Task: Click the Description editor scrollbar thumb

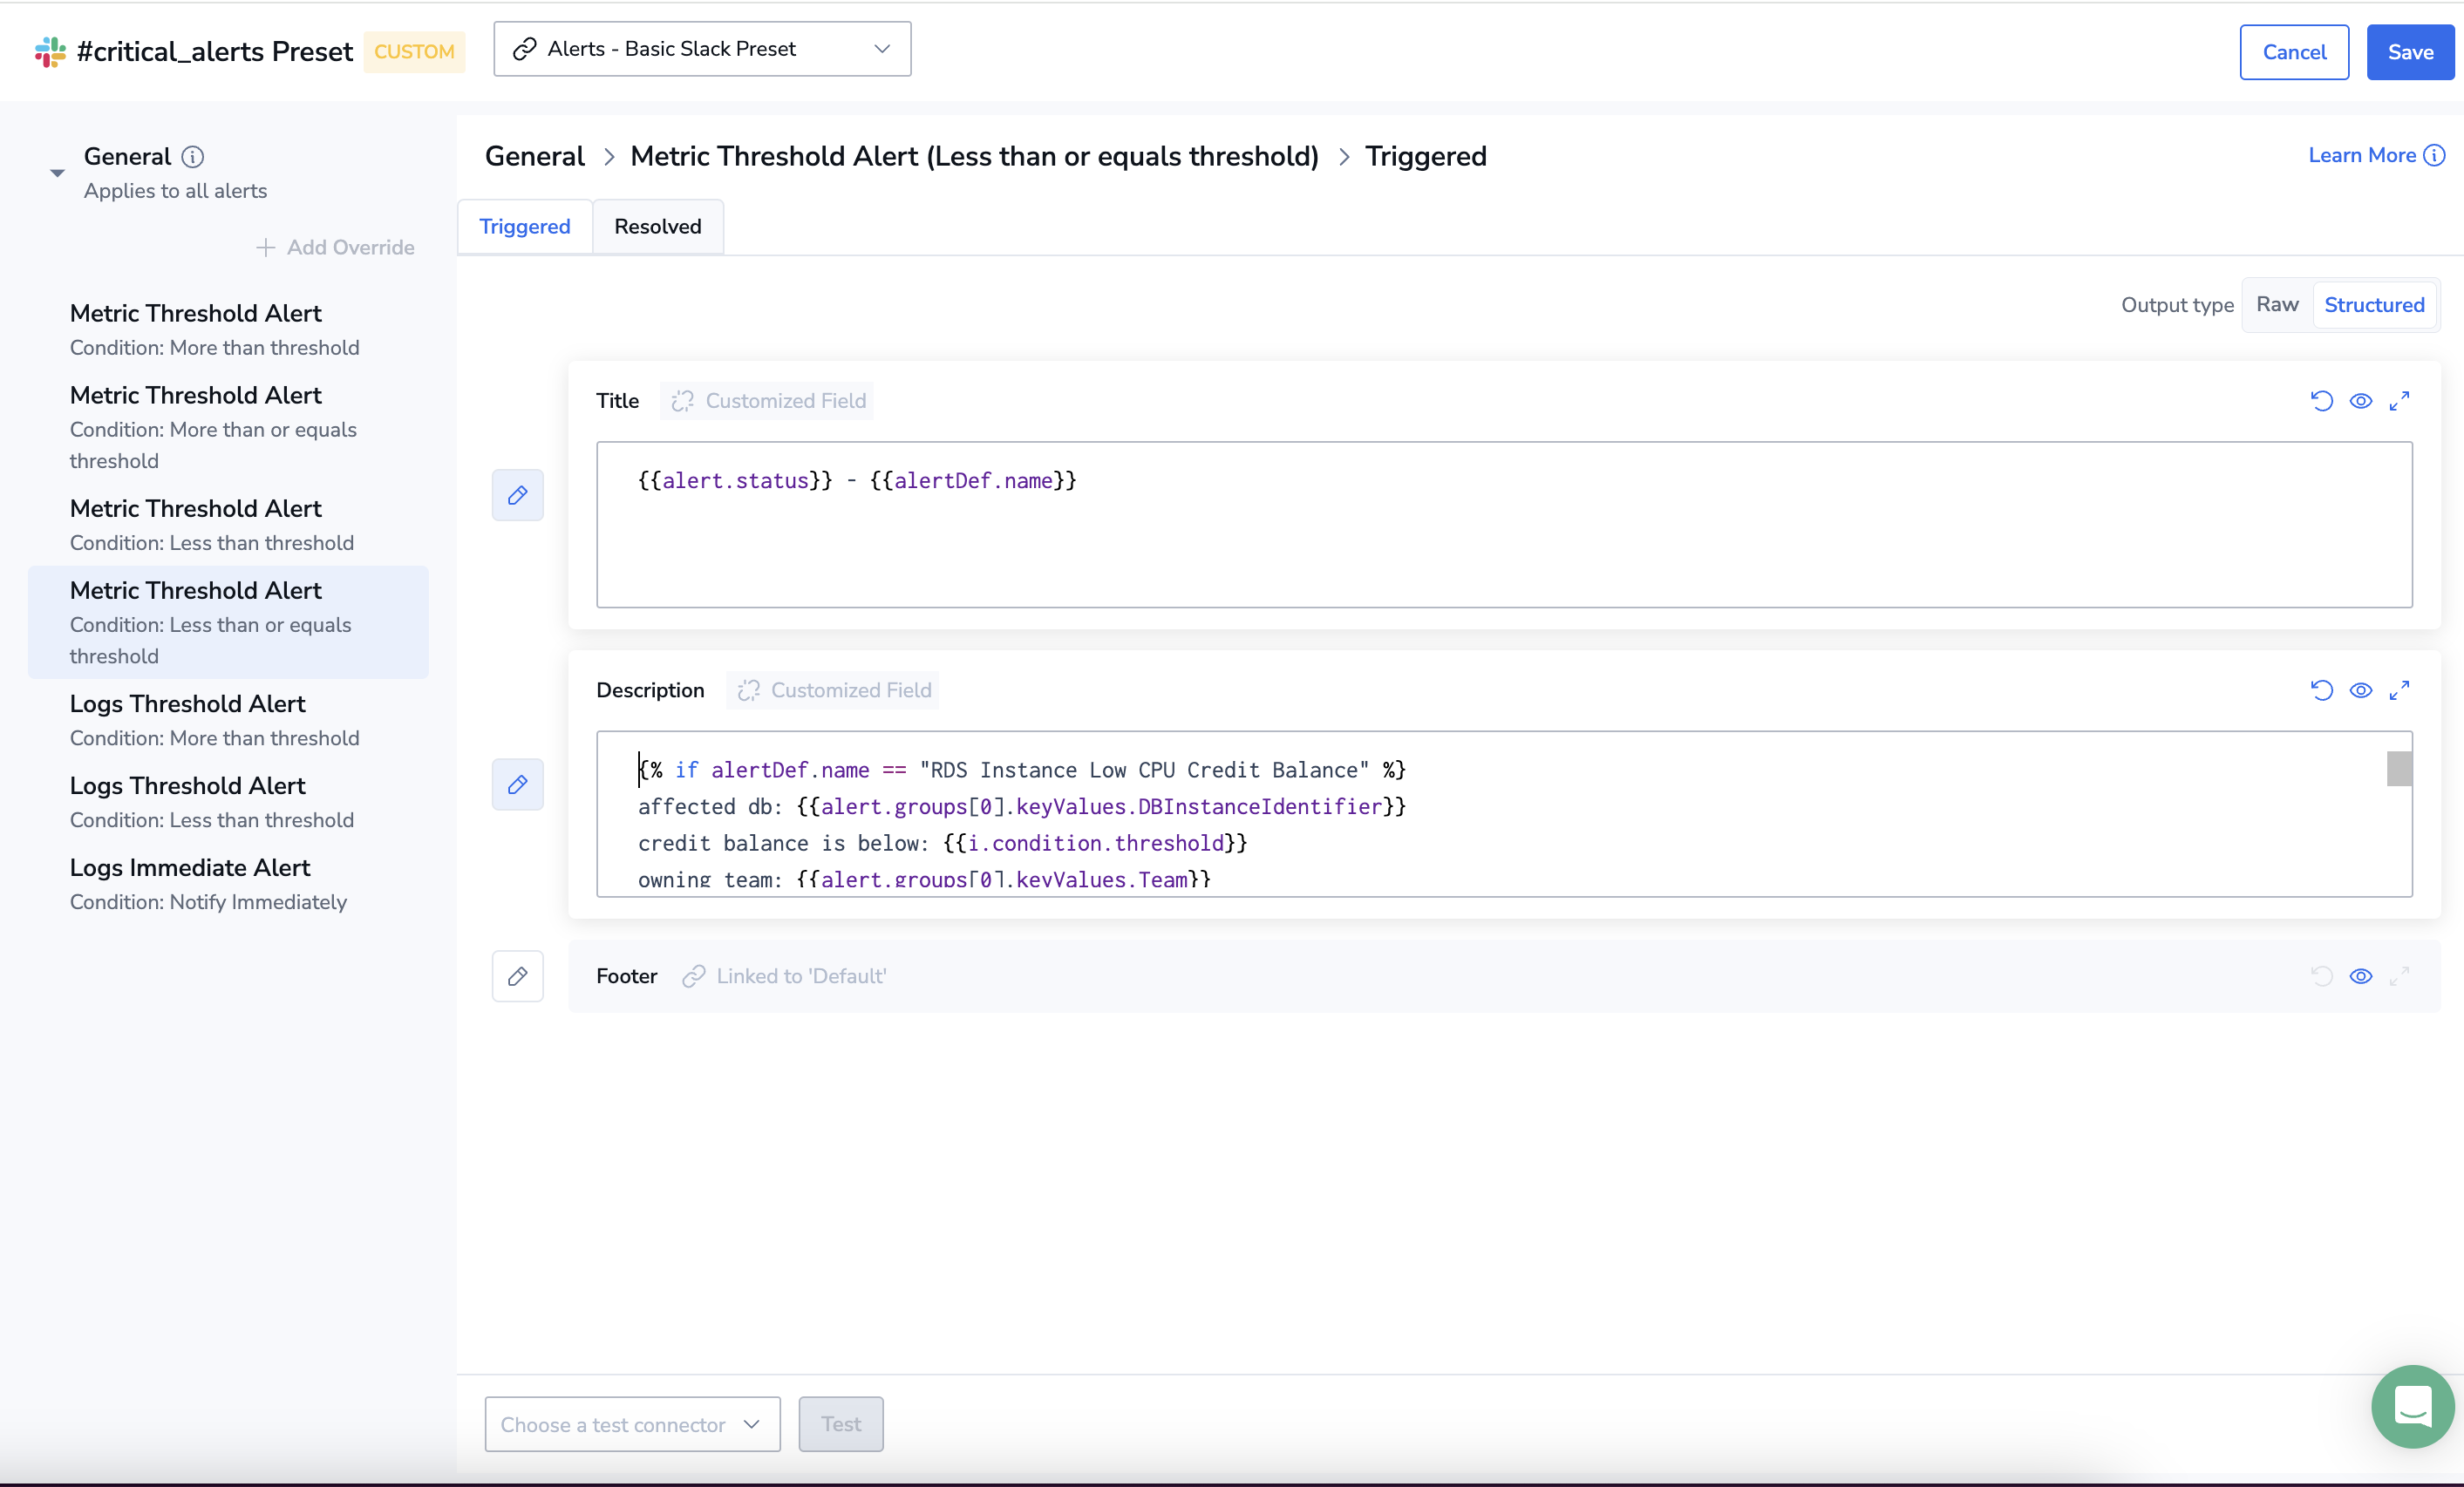Action: pos(2399,769)
